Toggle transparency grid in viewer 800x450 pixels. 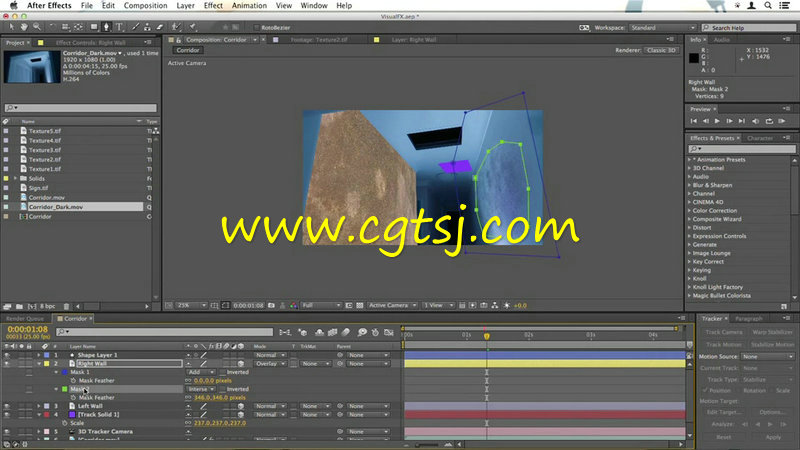click(x=360, y=306)
